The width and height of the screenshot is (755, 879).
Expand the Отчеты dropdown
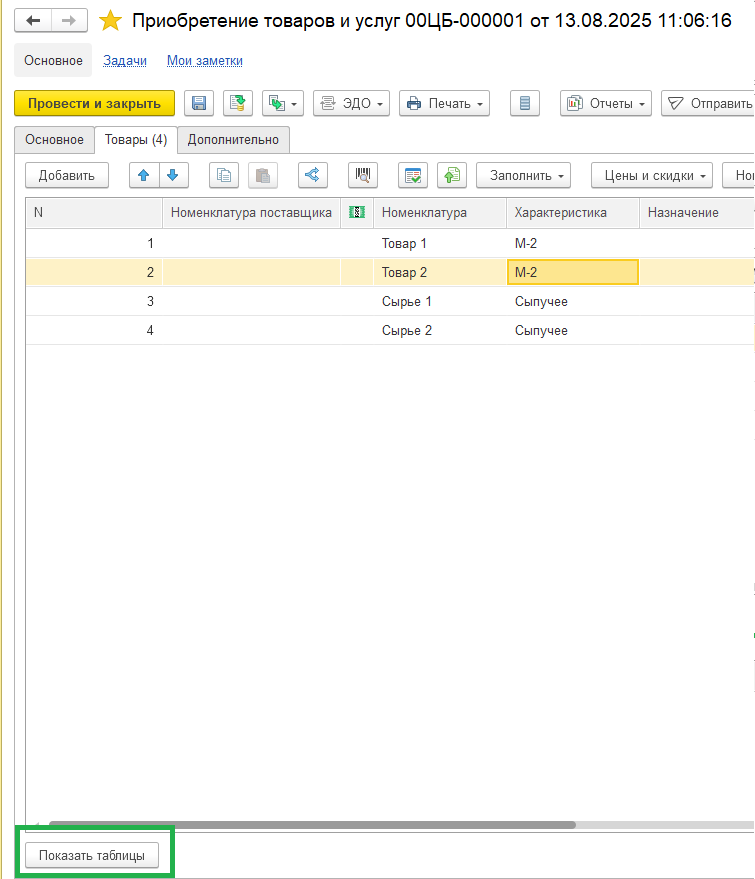[606, 103]
